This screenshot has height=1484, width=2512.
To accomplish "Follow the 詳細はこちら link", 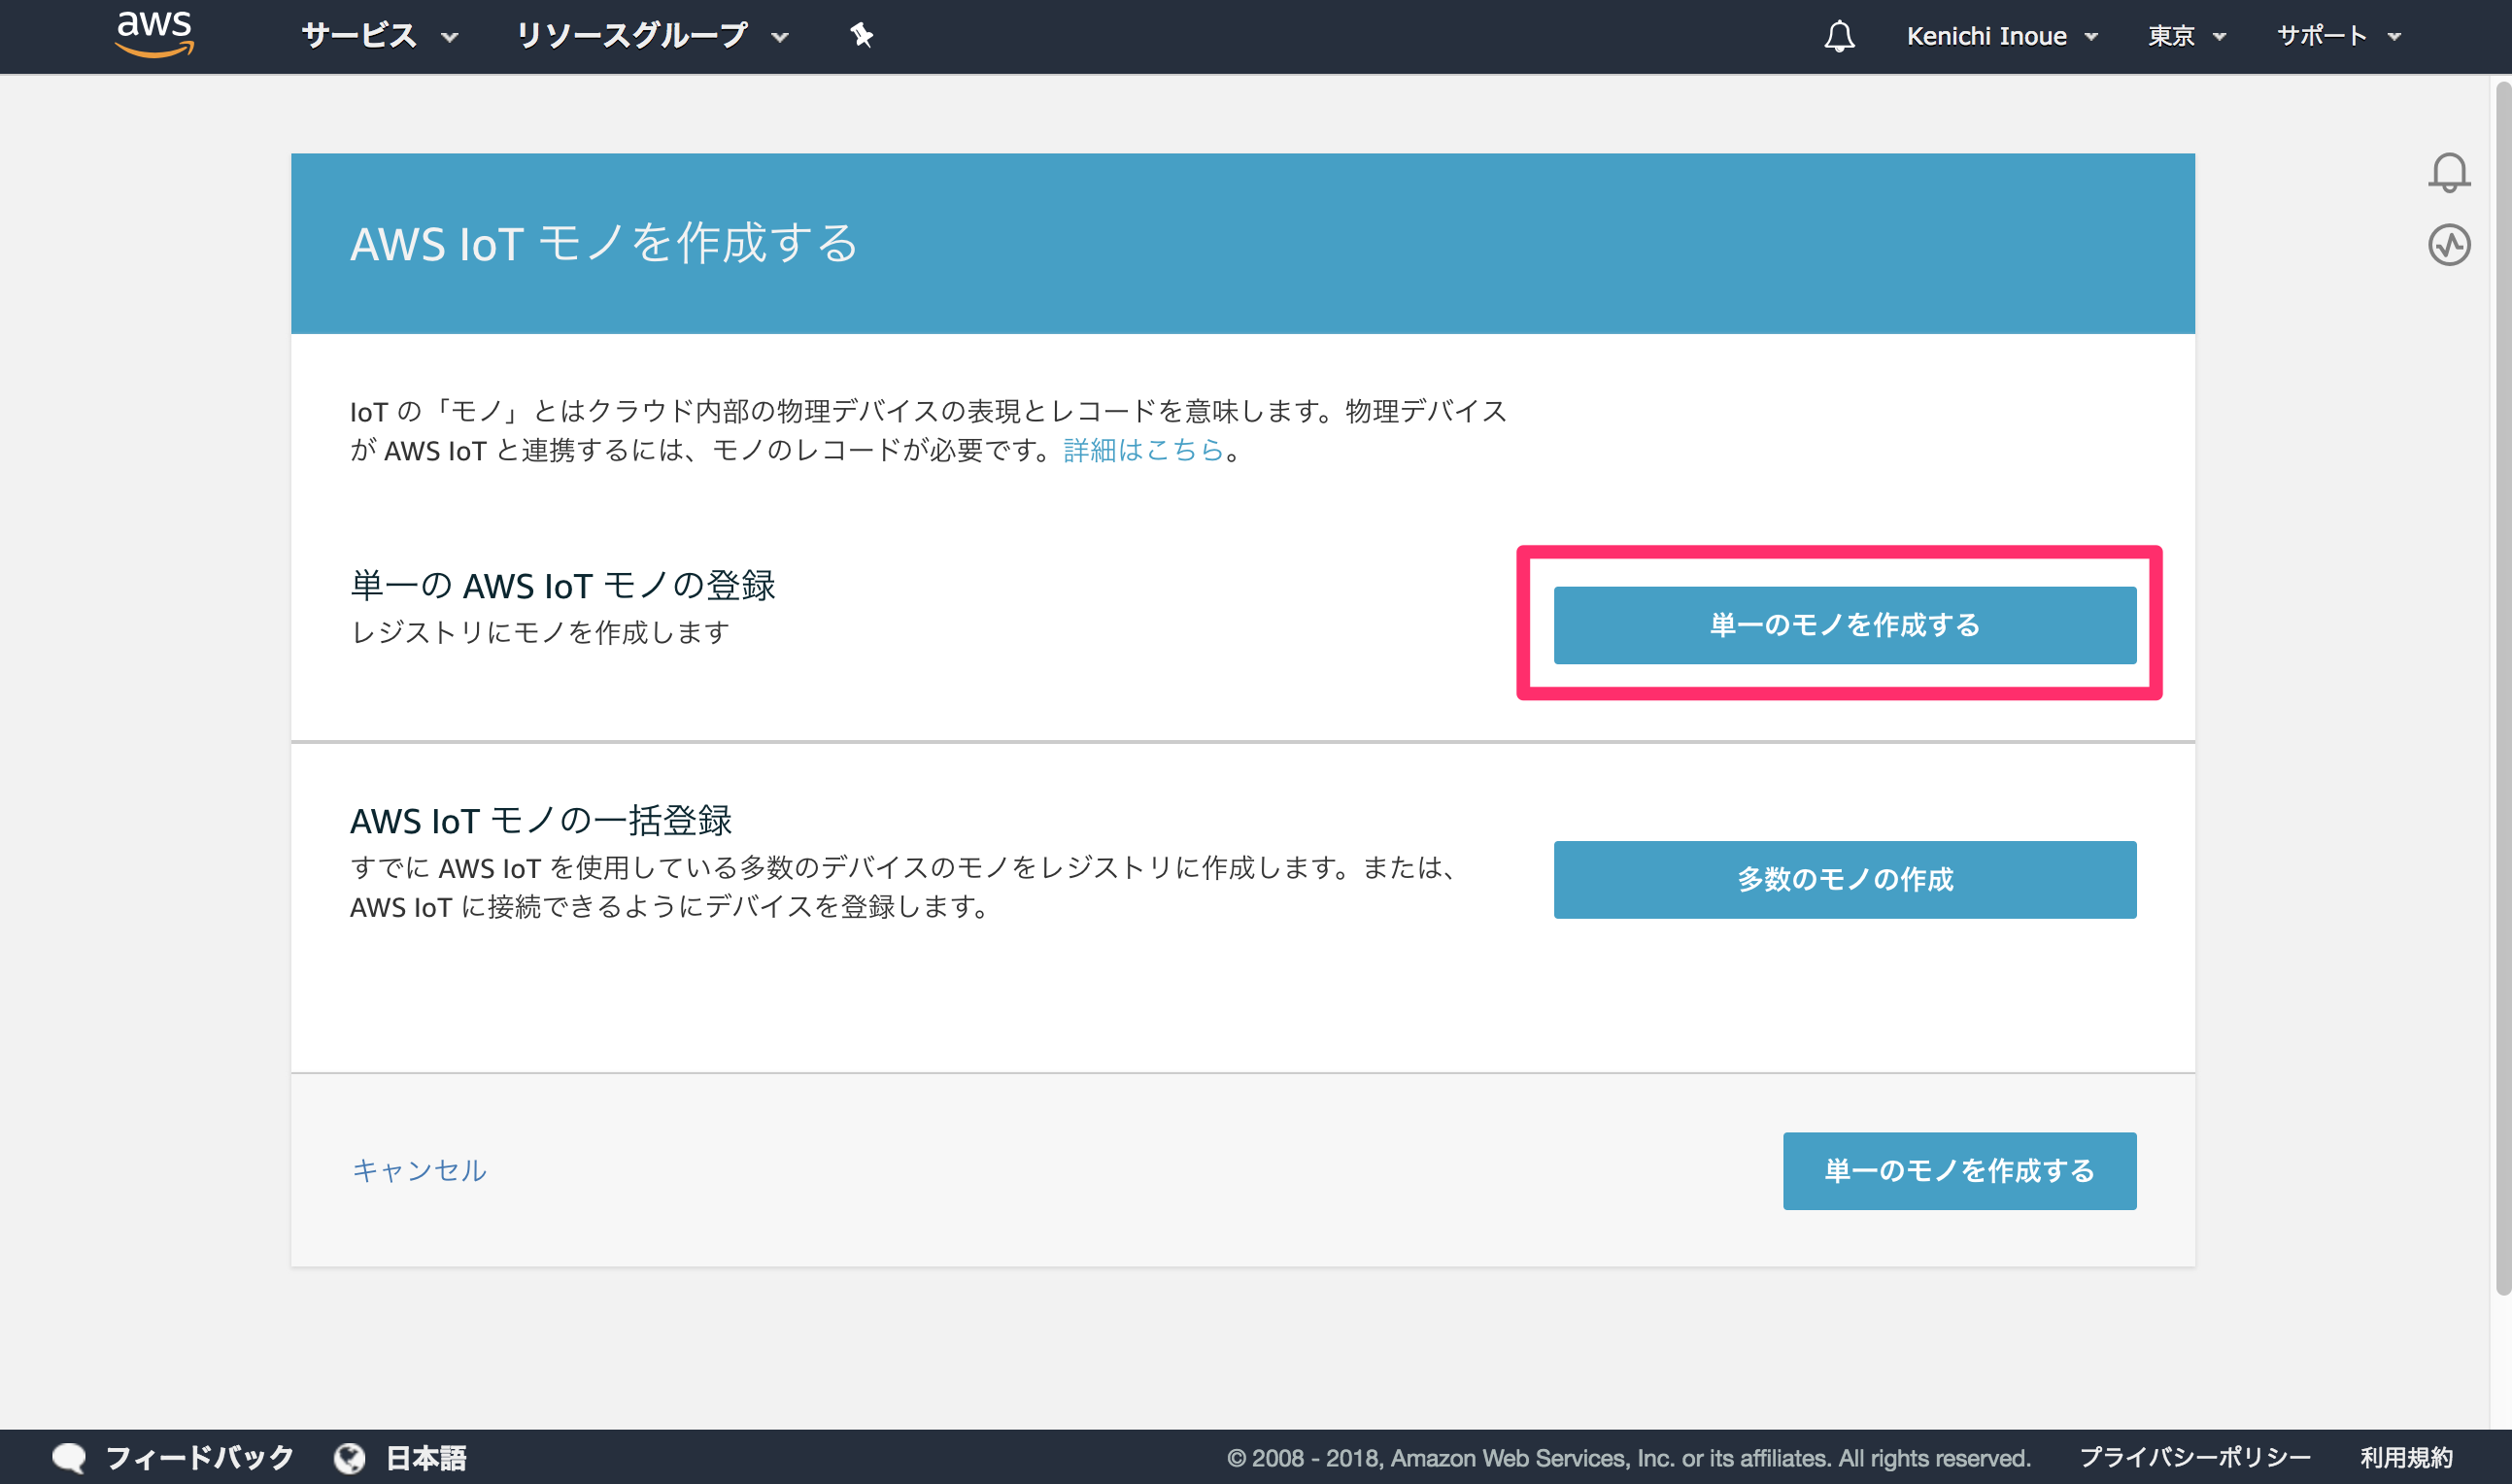I will 1144,451.
